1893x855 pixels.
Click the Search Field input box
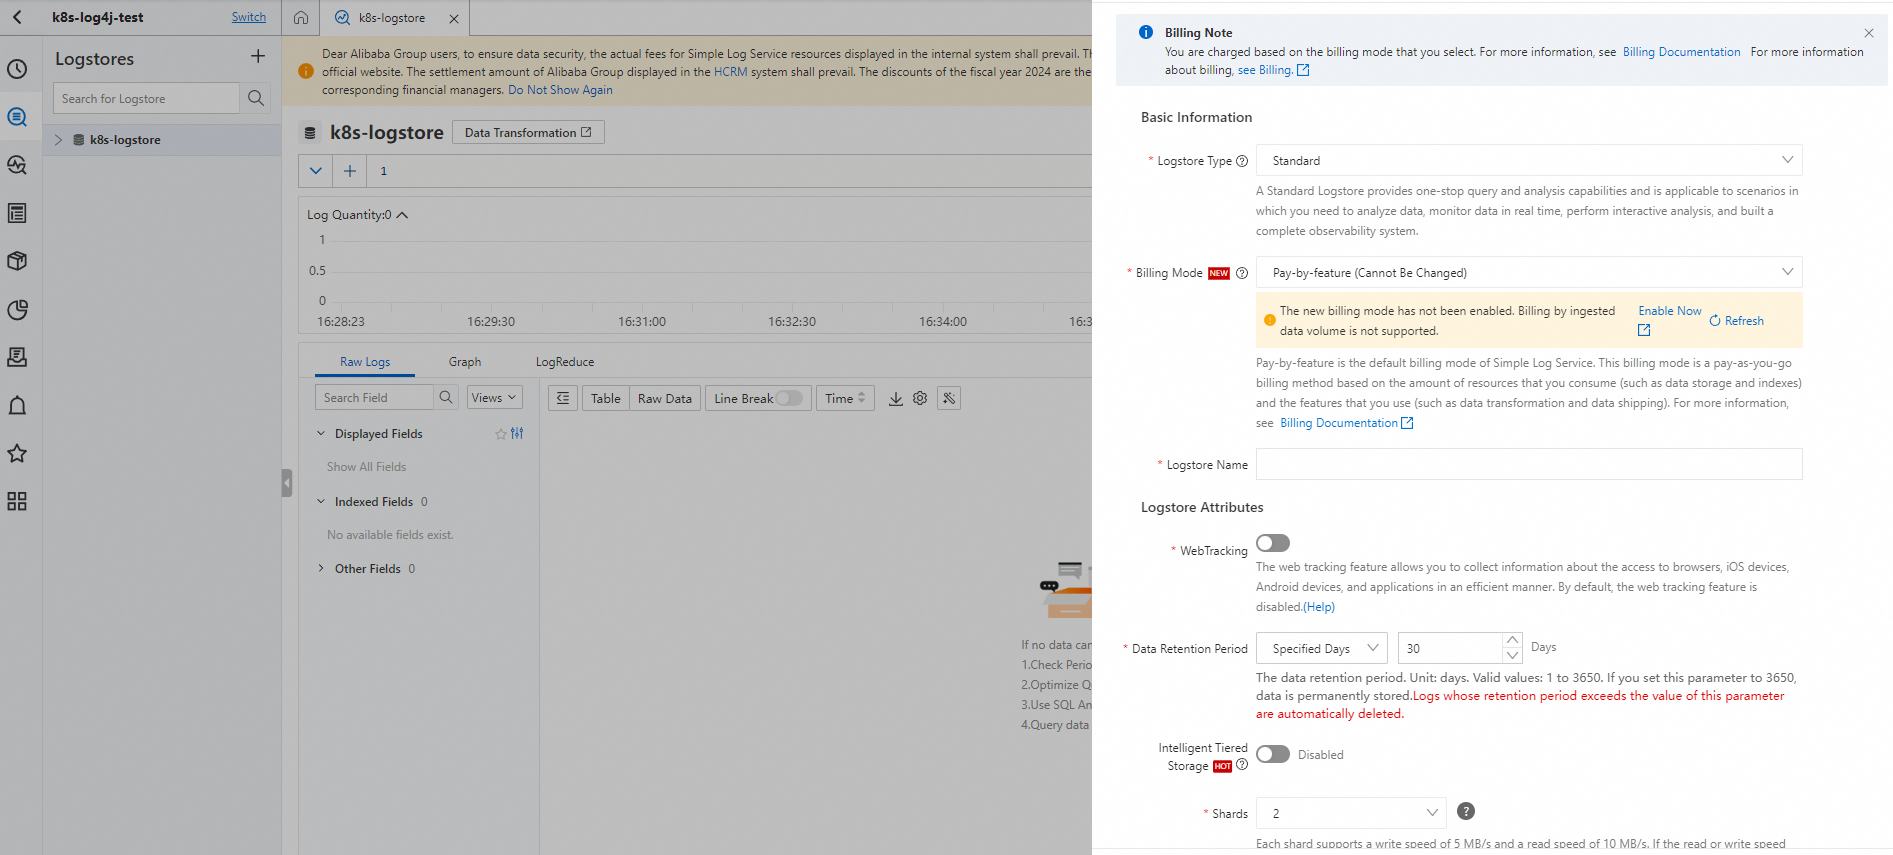point(374,398)
